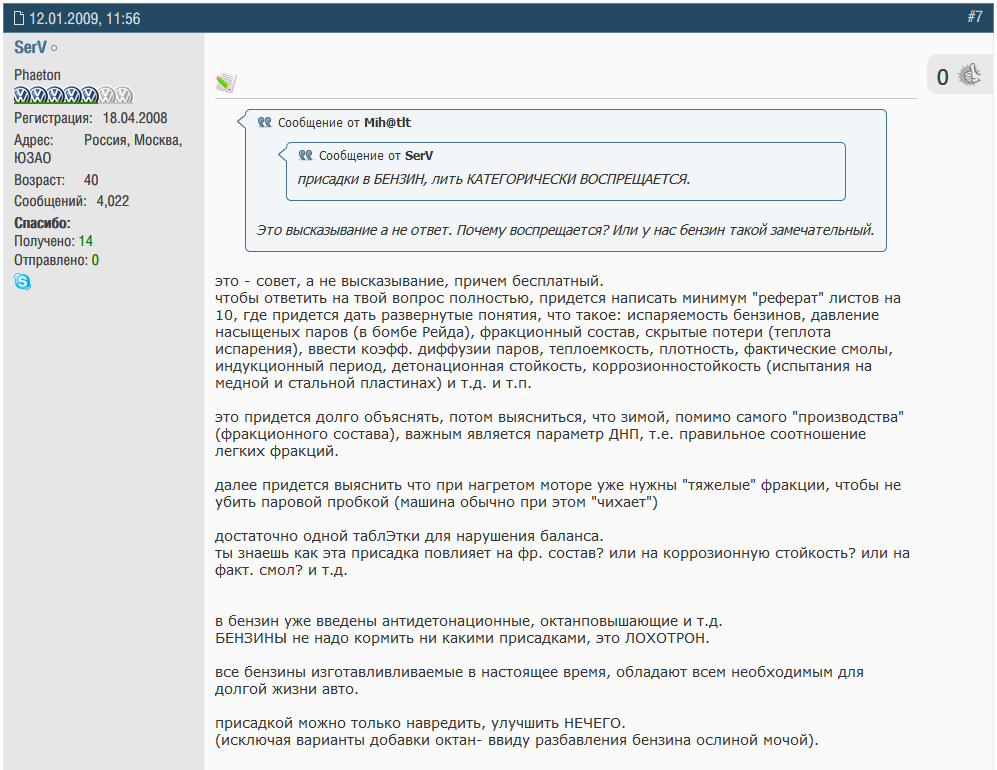Image resolution: width=997 pixels, height=770 pixels.
Task: Click the Отправлено 0 value
Action: [x=95, y=260]
